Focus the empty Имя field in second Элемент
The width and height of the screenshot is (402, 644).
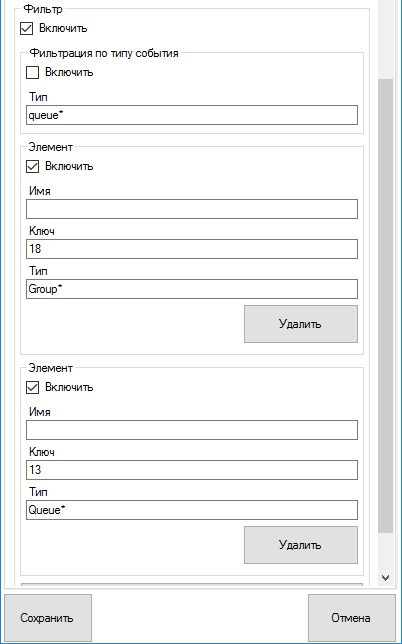coord(192,430)
